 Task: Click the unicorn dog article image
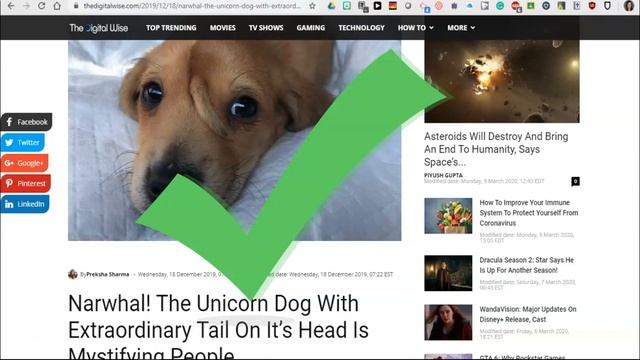click(x=234, y=140)
